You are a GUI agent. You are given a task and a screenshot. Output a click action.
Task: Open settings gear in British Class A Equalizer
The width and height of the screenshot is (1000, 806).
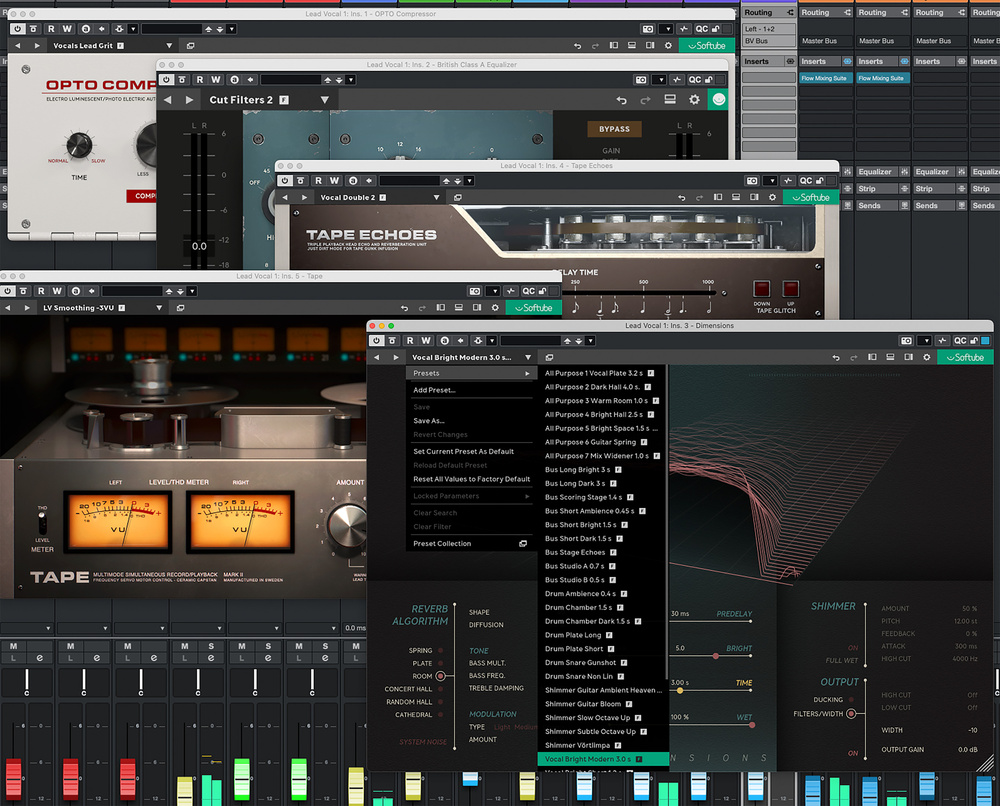point(694,100)
